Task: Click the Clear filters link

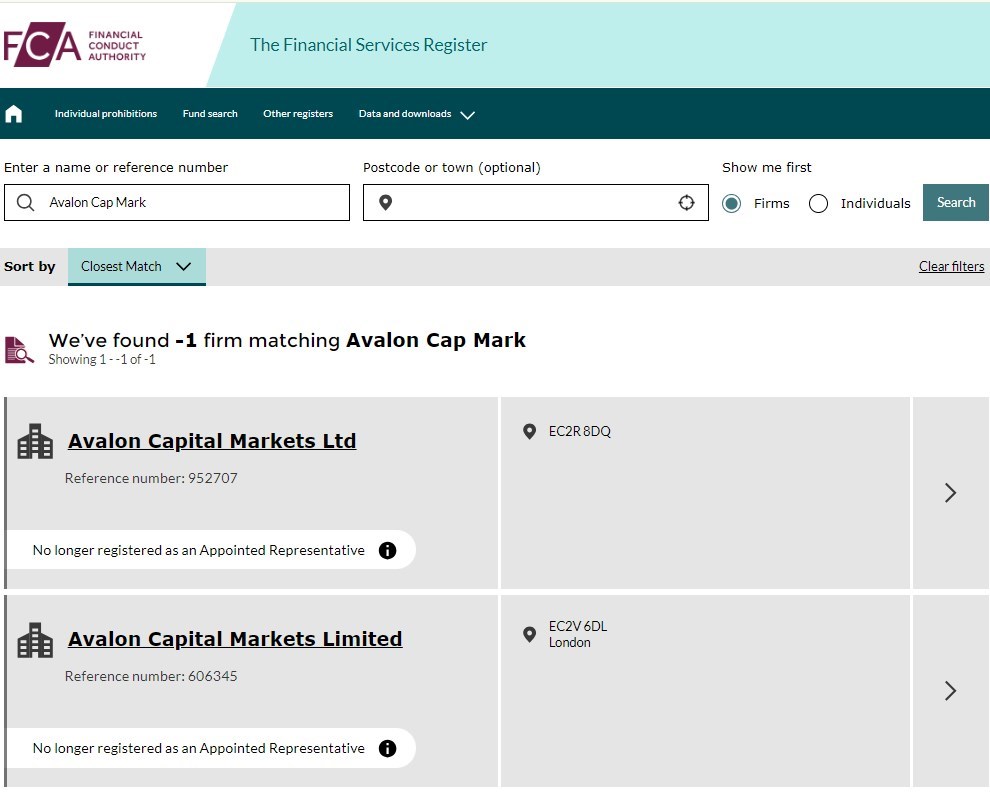Action: tap(951, 267)
